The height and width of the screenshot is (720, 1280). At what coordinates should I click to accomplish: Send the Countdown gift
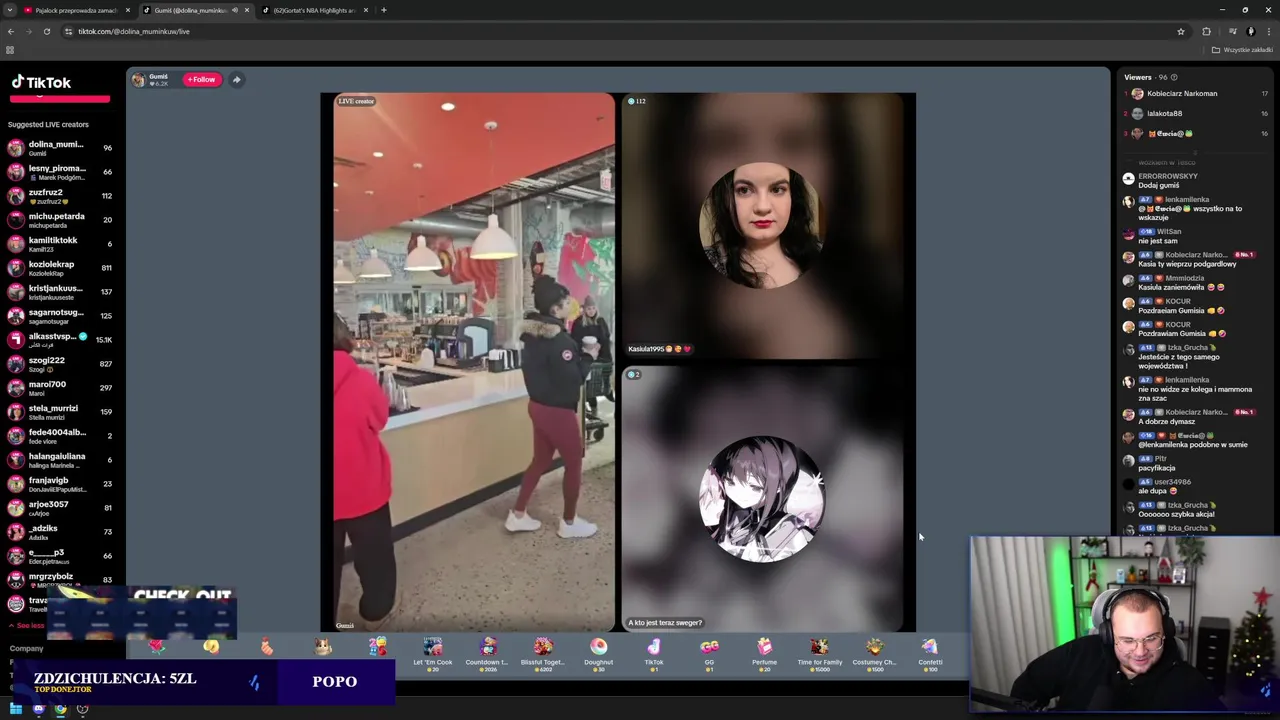pos(488,653)
